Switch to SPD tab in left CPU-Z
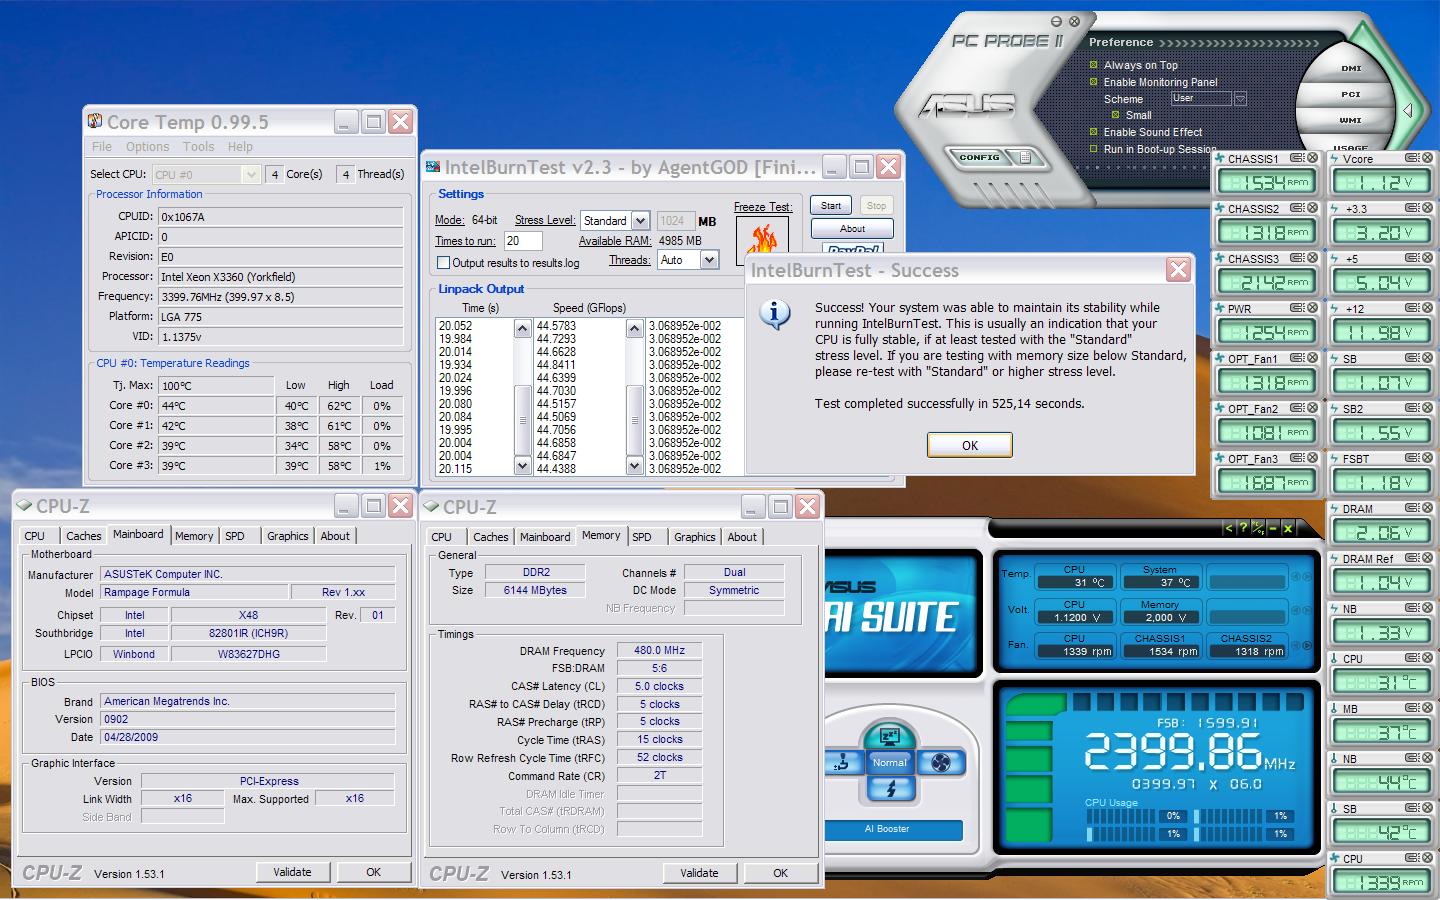Image resolution: width=1440 pixels, height=900 pixels. [x=235, y=536]
